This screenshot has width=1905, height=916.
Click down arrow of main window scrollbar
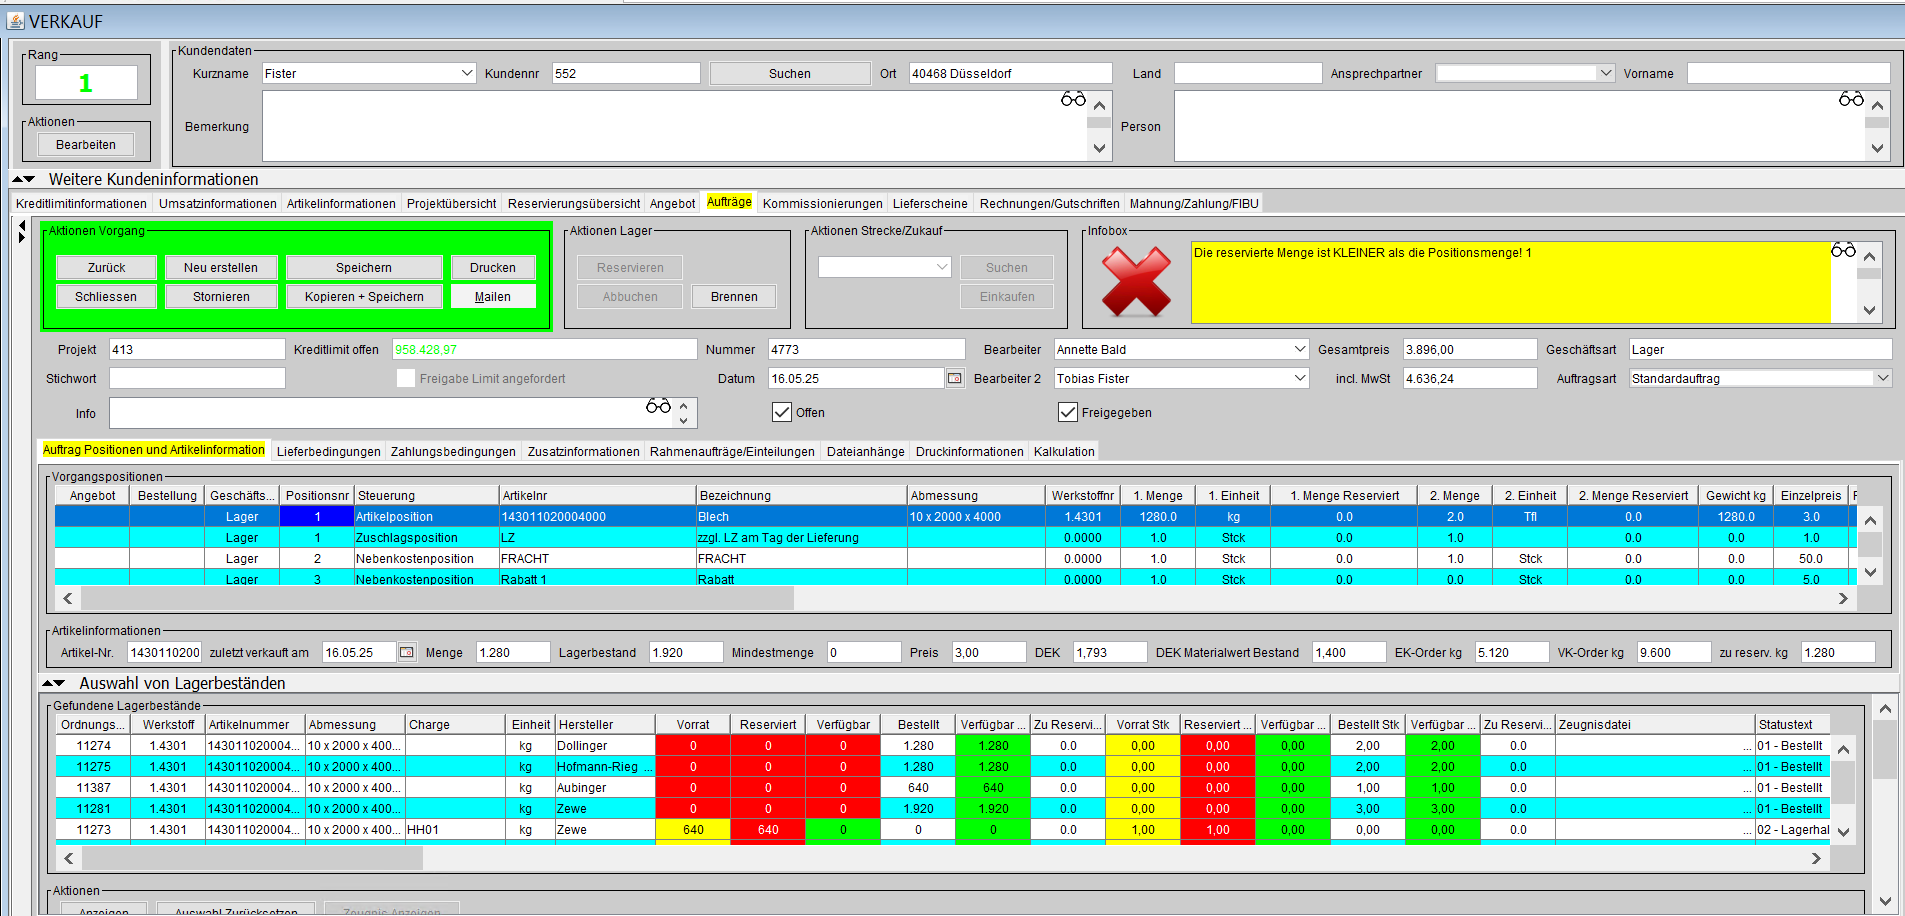coord(1885,901)
